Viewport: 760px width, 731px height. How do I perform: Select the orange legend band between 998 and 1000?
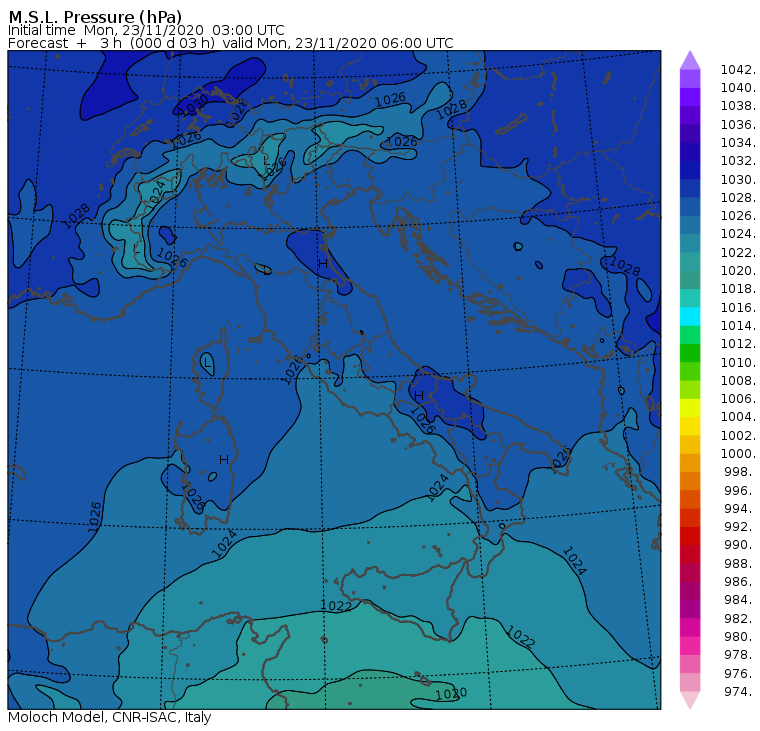[690, 462]
